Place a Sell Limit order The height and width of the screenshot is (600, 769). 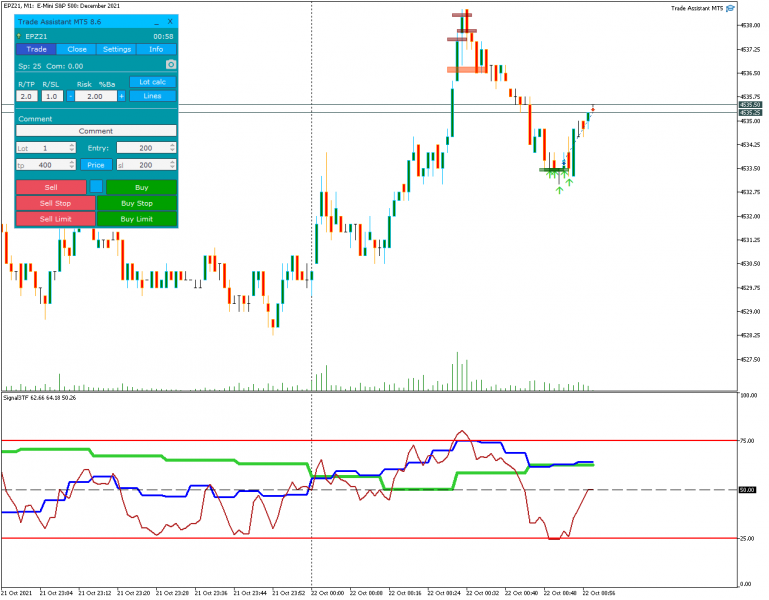point(55,219)
